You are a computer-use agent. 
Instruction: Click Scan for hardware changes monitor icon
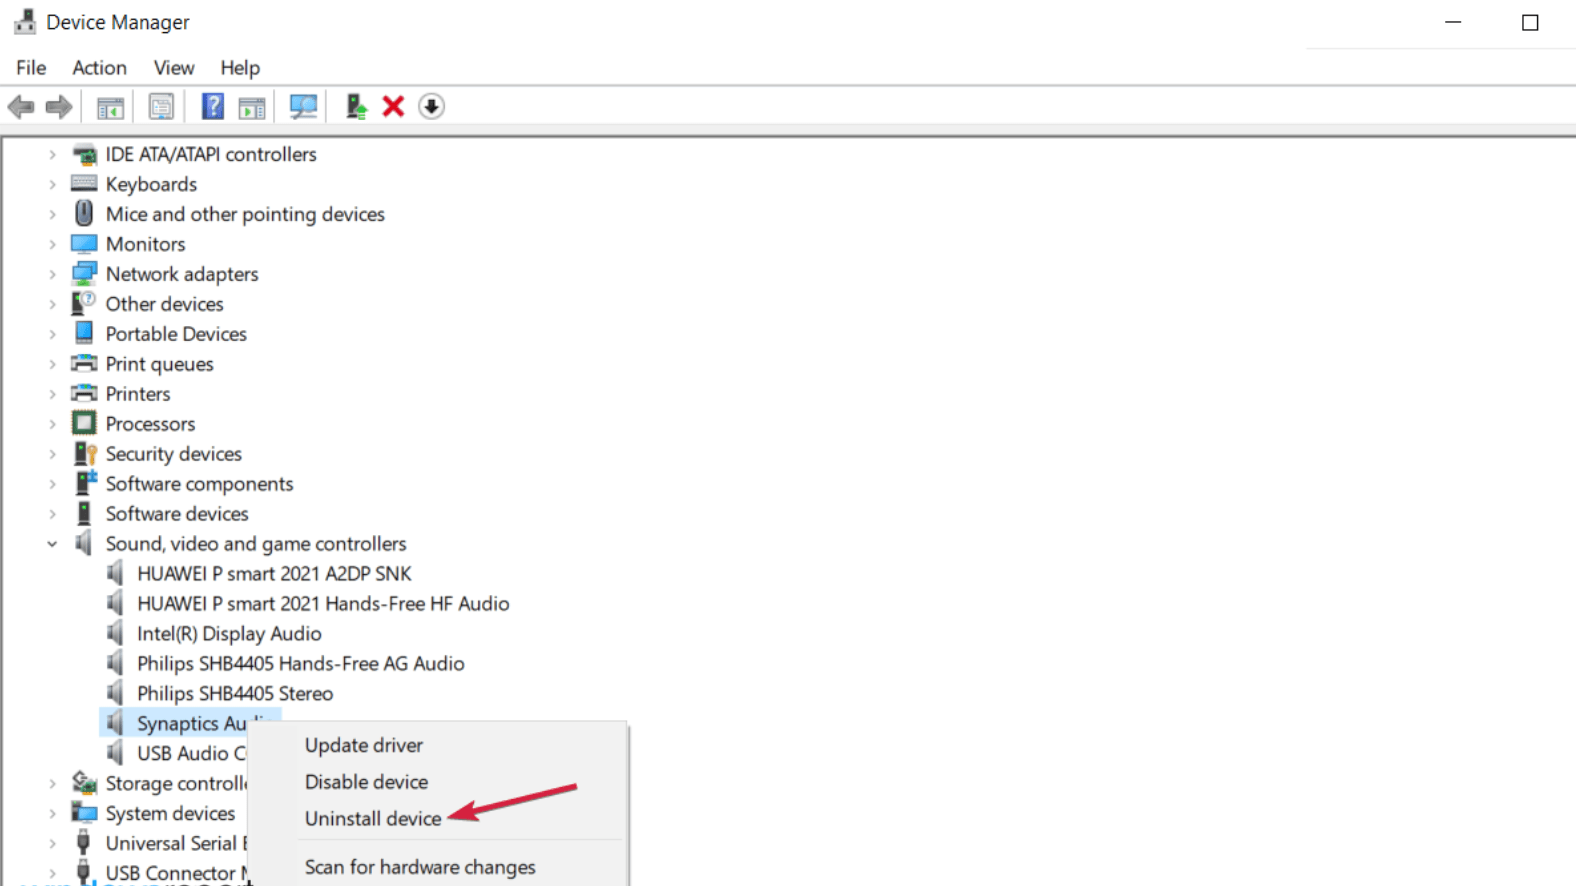pyautogui.click(x=302, y=107)
